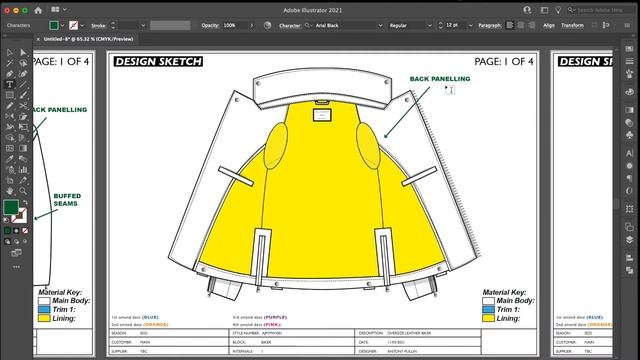Select the Artboard tool

click(x=10, y=180)
